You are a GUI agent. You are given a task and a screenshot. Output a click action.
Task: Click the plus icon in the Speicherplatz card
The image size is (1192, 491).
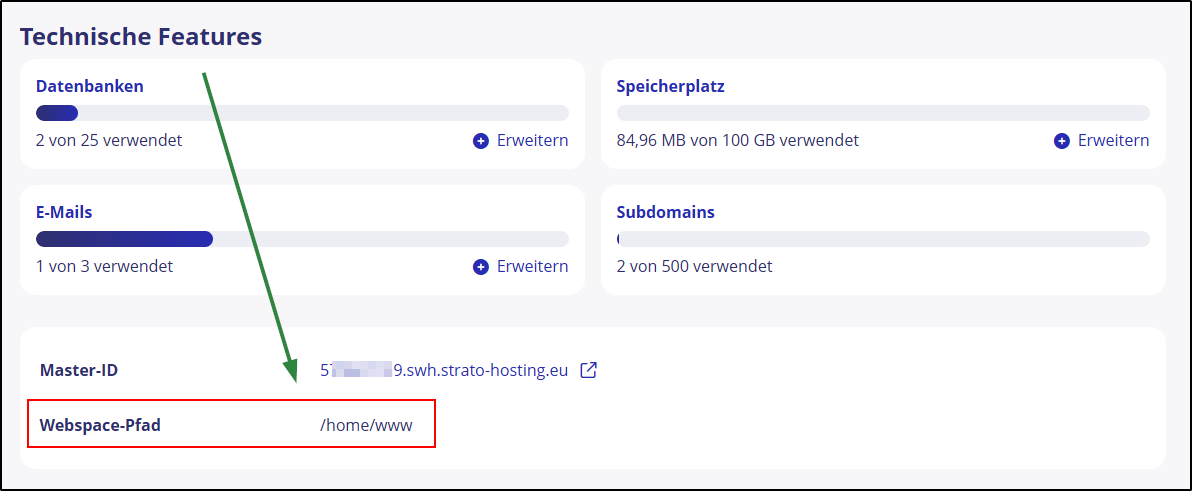1062,141
